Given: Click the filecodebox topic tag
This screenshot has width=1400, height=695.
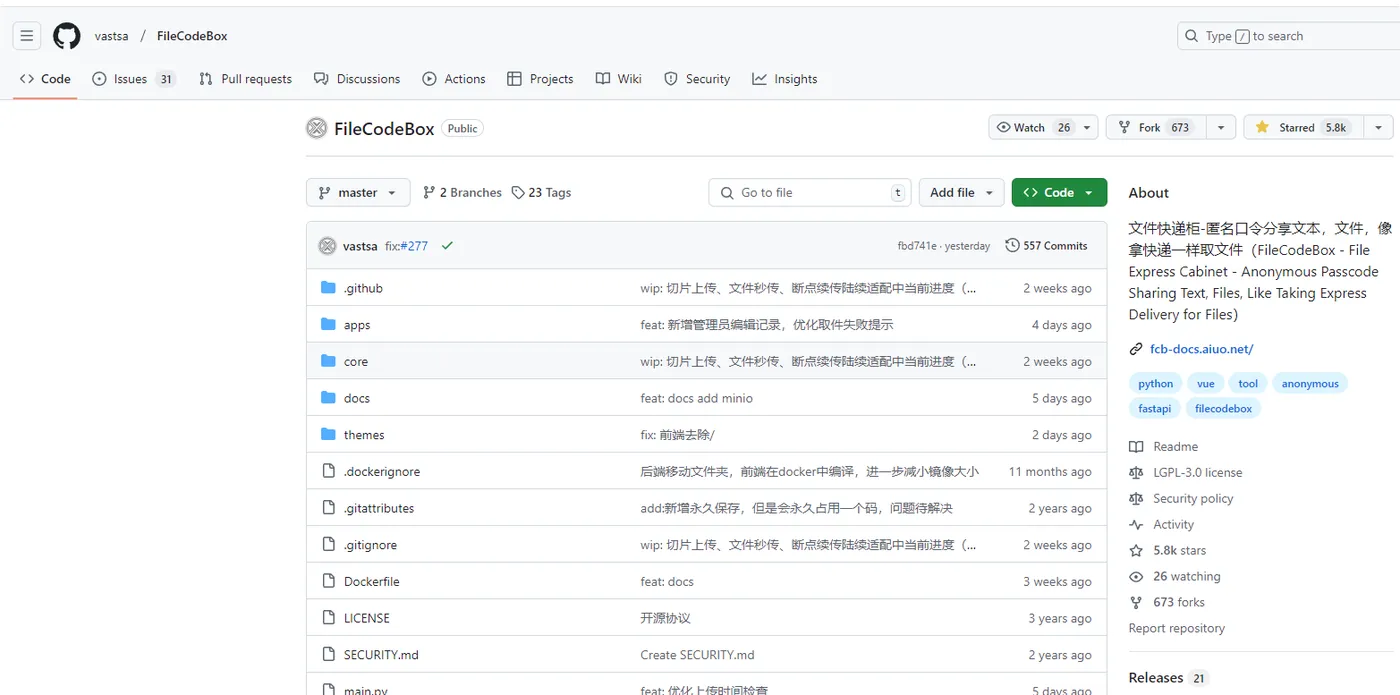Looking at the screenshot, I should click(1223, 409).
